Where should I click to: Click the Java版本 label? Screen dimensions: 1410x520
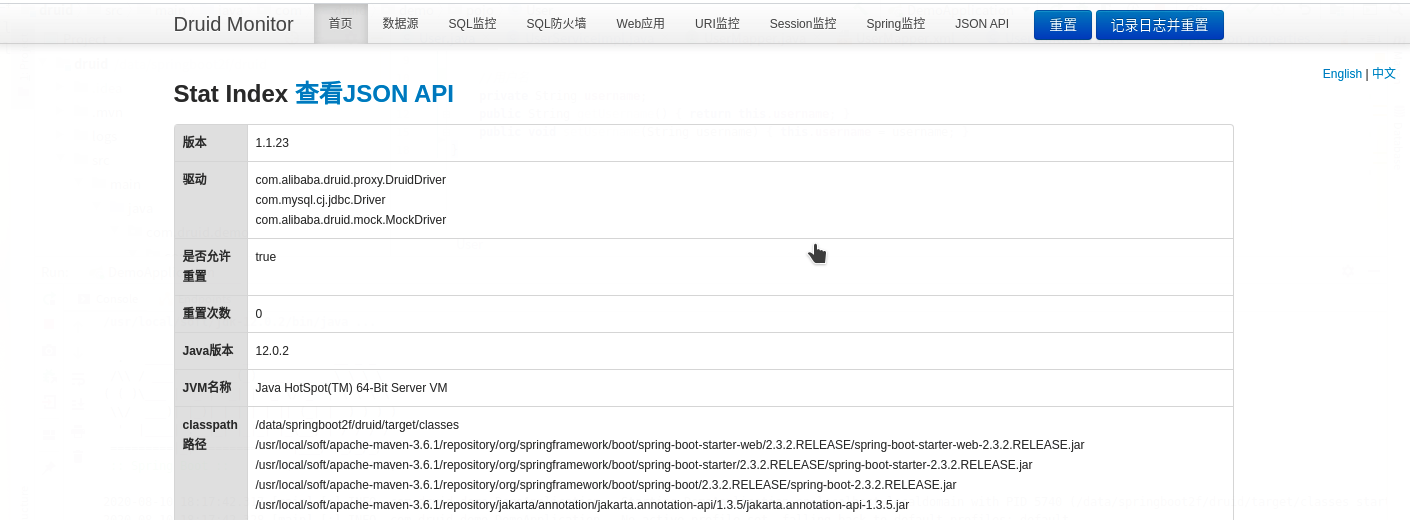click(x=208, y=351)
